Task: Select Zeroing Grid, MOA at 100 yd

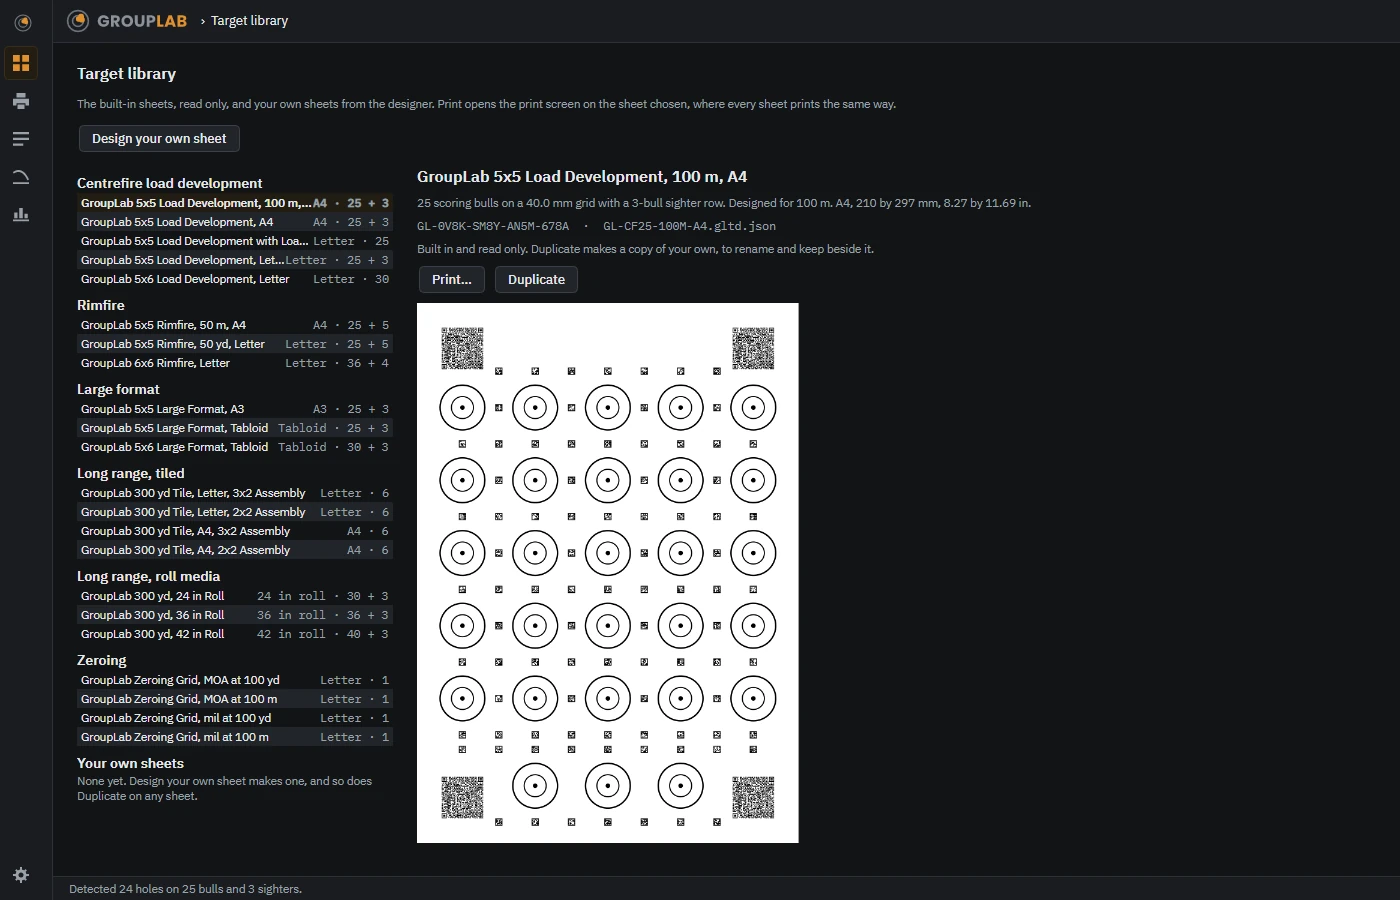Action: [x=235, y=680]
